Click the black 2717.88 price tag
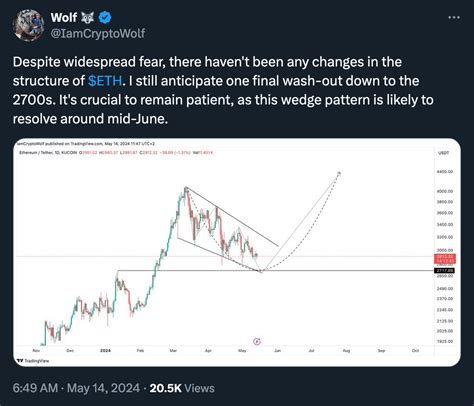474x406 pixels. [x=445, y=271]
